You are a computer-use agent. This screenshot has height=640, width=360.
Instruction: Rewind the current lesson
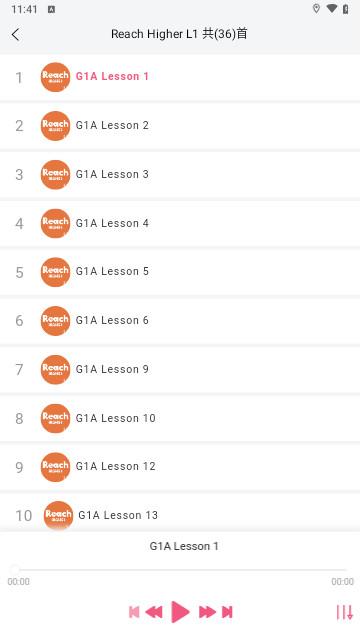click(x=154, y=612)
